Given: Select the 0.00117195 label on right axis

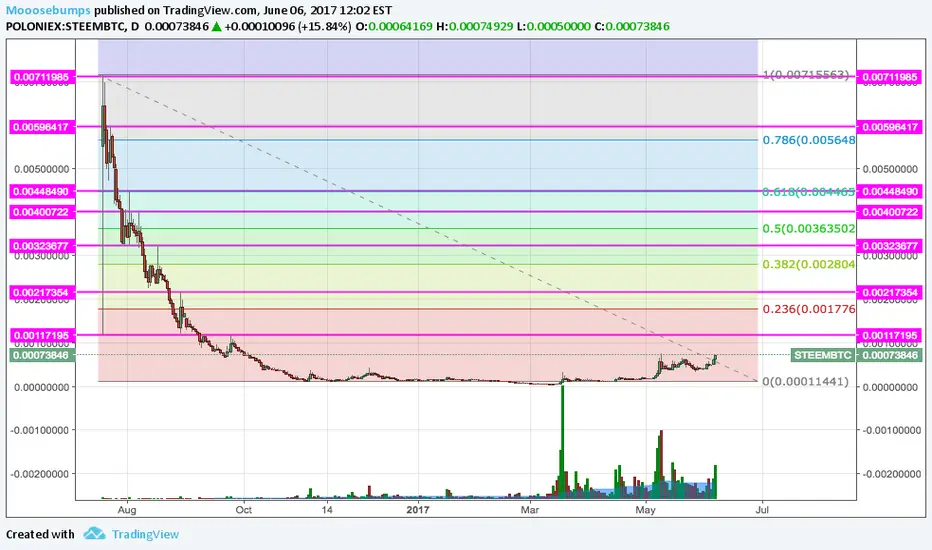Looking at the screenshot, I should (890, 335).
